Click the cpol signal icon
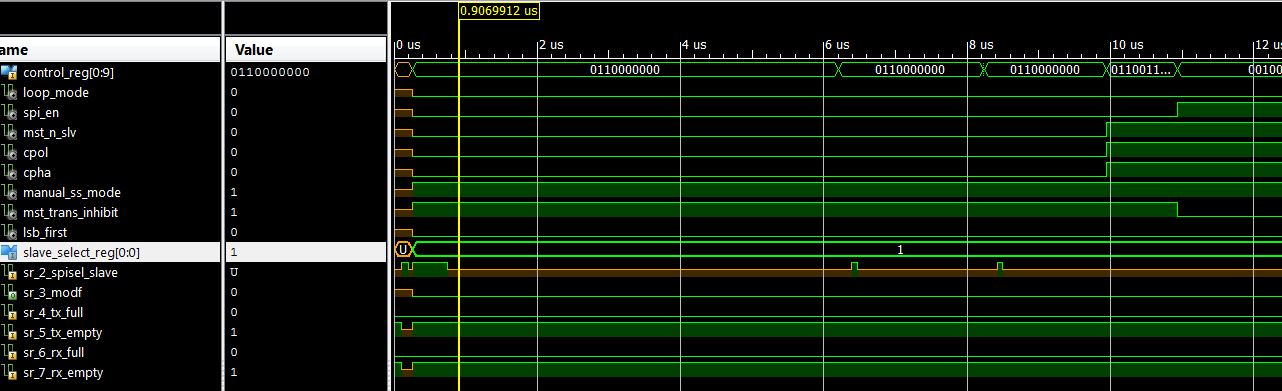The height and width of the screenshot is (391, 1282). point(9,152)
